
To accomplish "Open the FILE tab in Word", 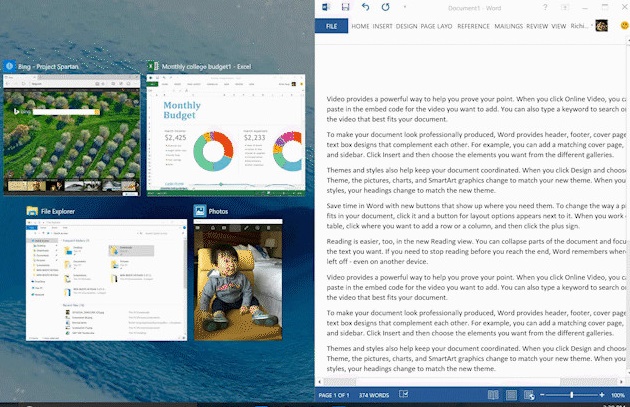I will point(331,26).
